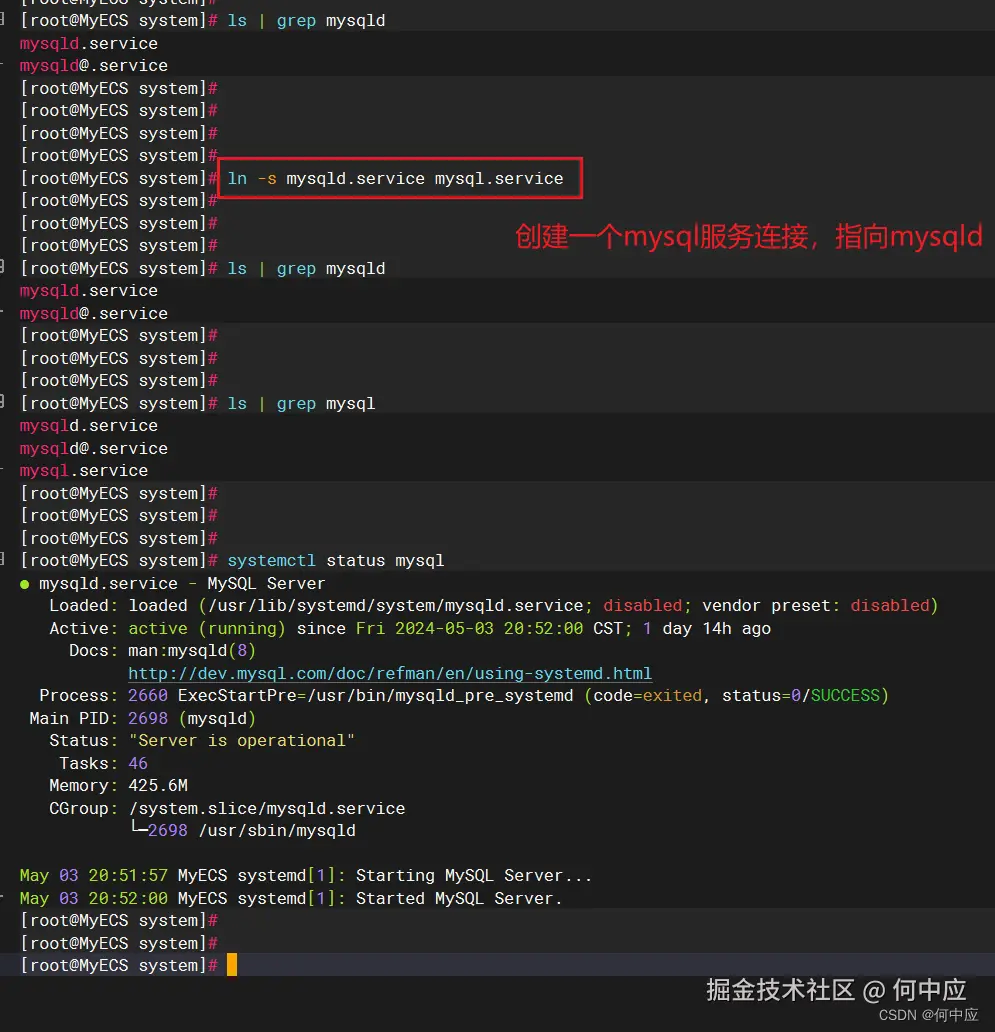The image size is (995, 1032).
Task: Click the '2024-05-03 20:52:00' start time
Action: 489,629
